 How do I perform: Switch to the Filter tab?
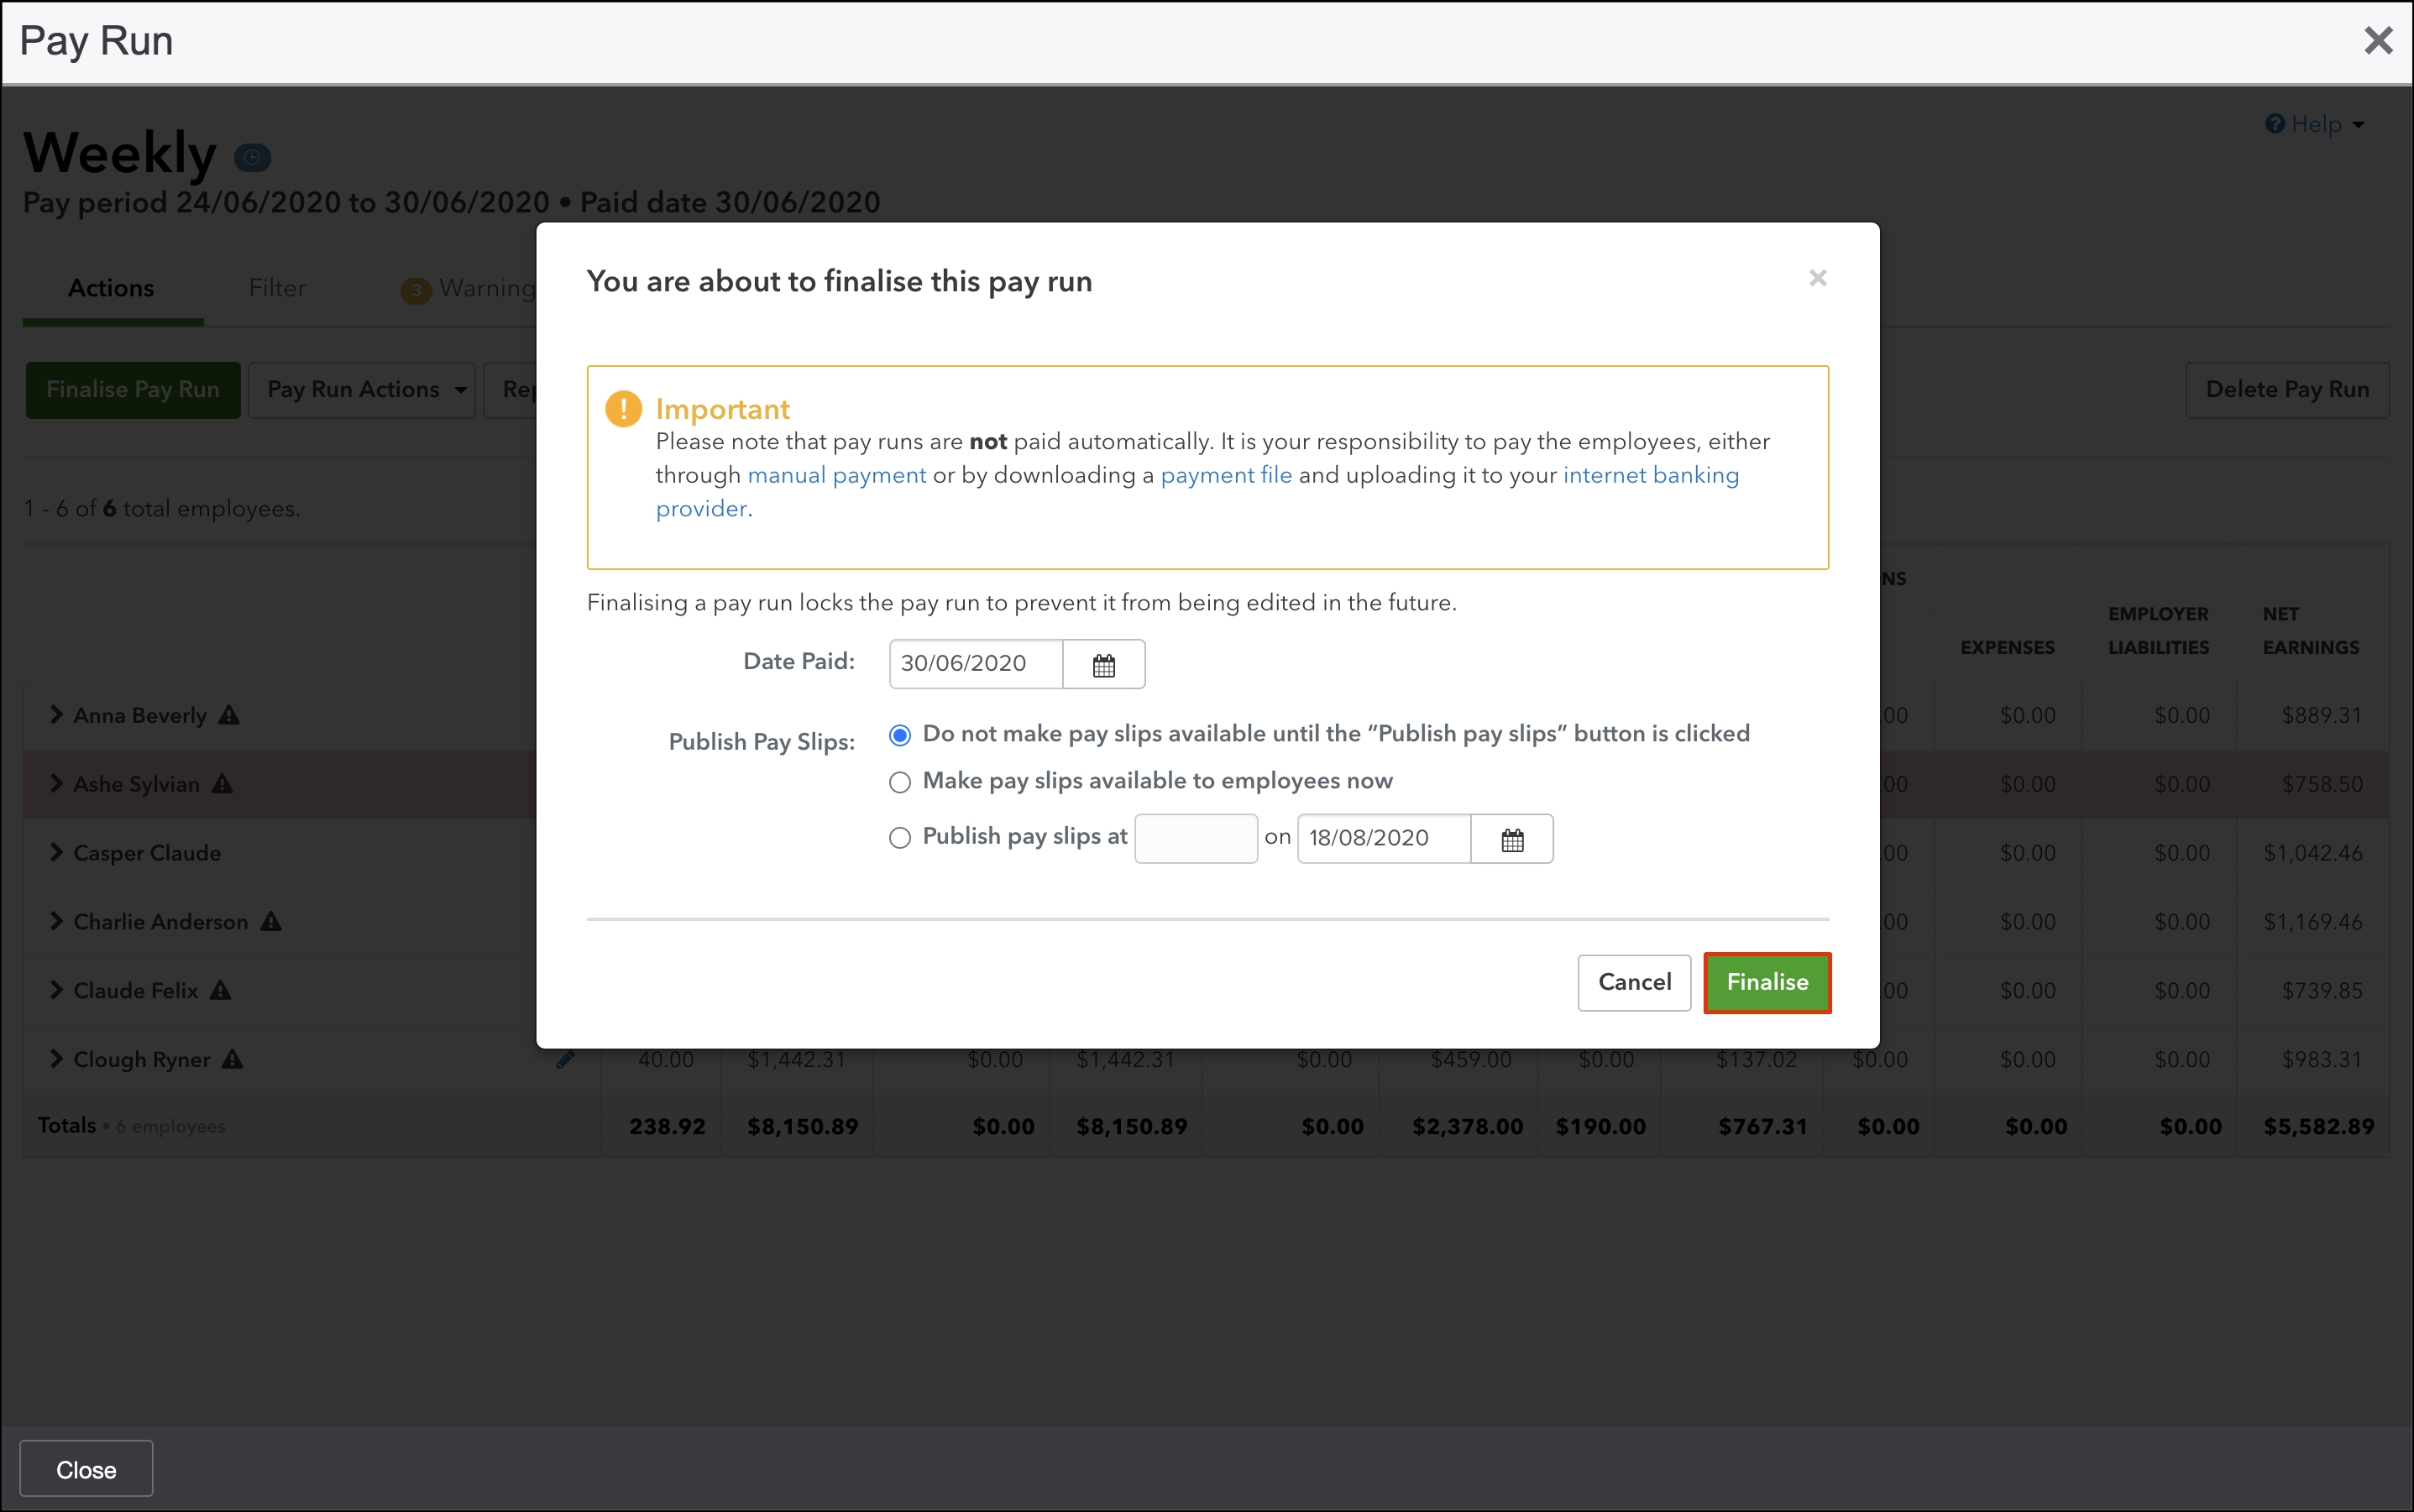click(x=277, y=288)
